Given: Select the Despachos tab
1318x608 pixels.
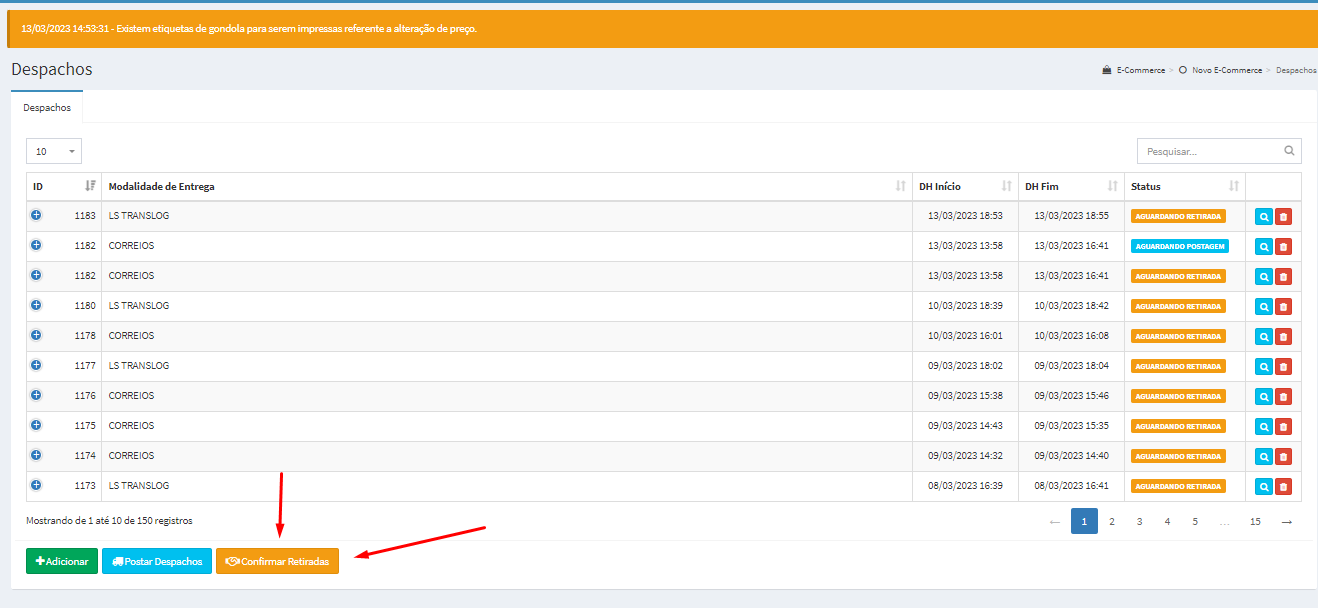Looking at the screenshot, I should click(47, 107).
